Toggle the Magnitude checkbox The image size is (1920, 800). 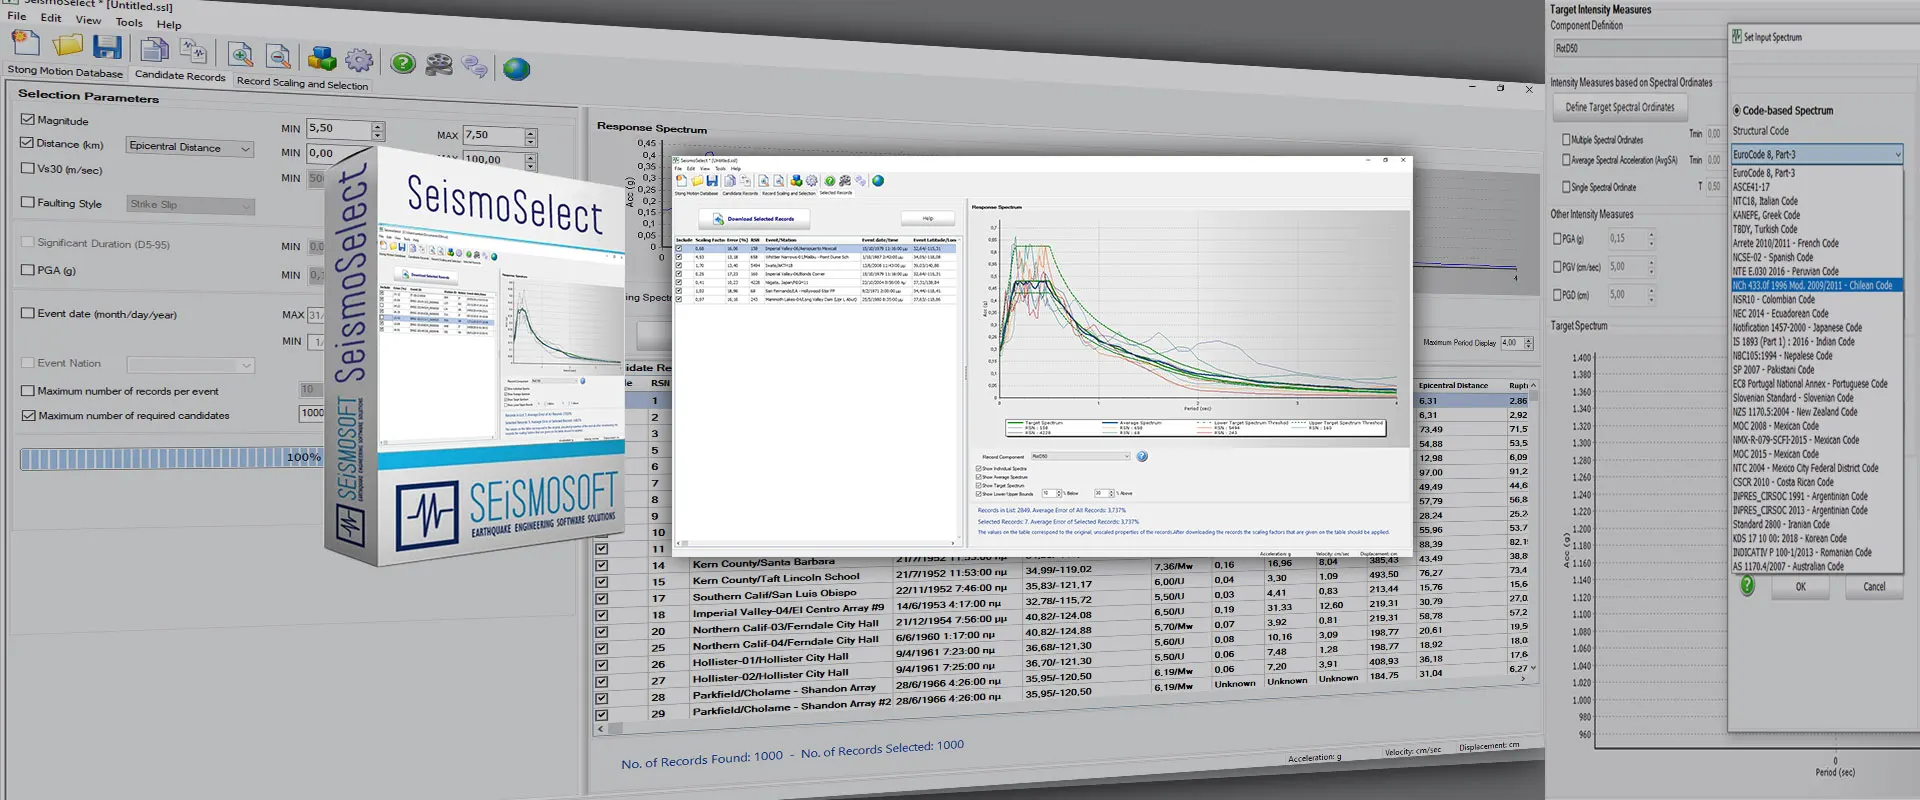pos(28,119)
